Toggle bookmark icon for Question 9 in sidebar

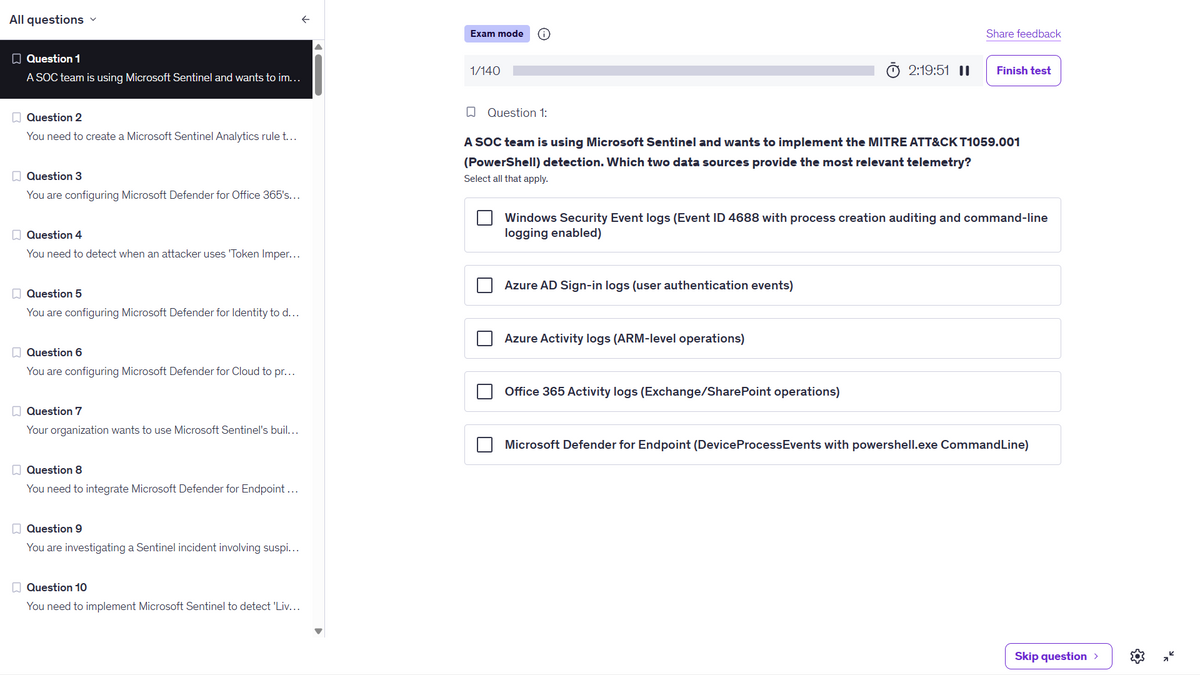16,528
